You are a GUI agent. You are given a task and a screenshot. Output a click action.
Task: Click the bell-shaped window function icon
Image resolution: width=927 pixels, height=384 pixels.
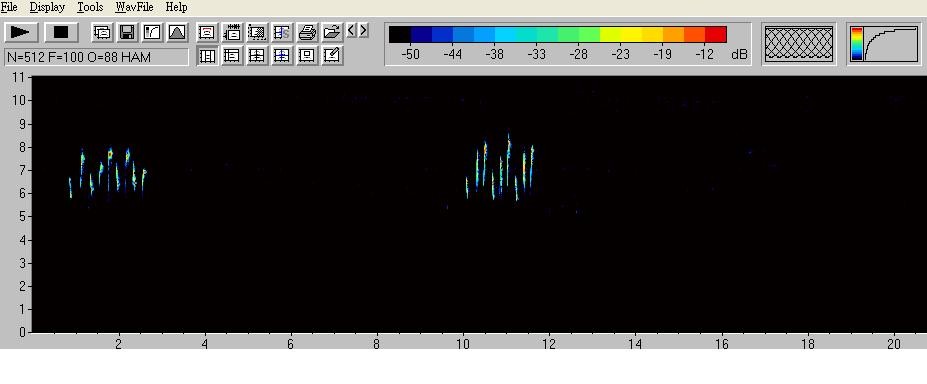click(177, 32)
